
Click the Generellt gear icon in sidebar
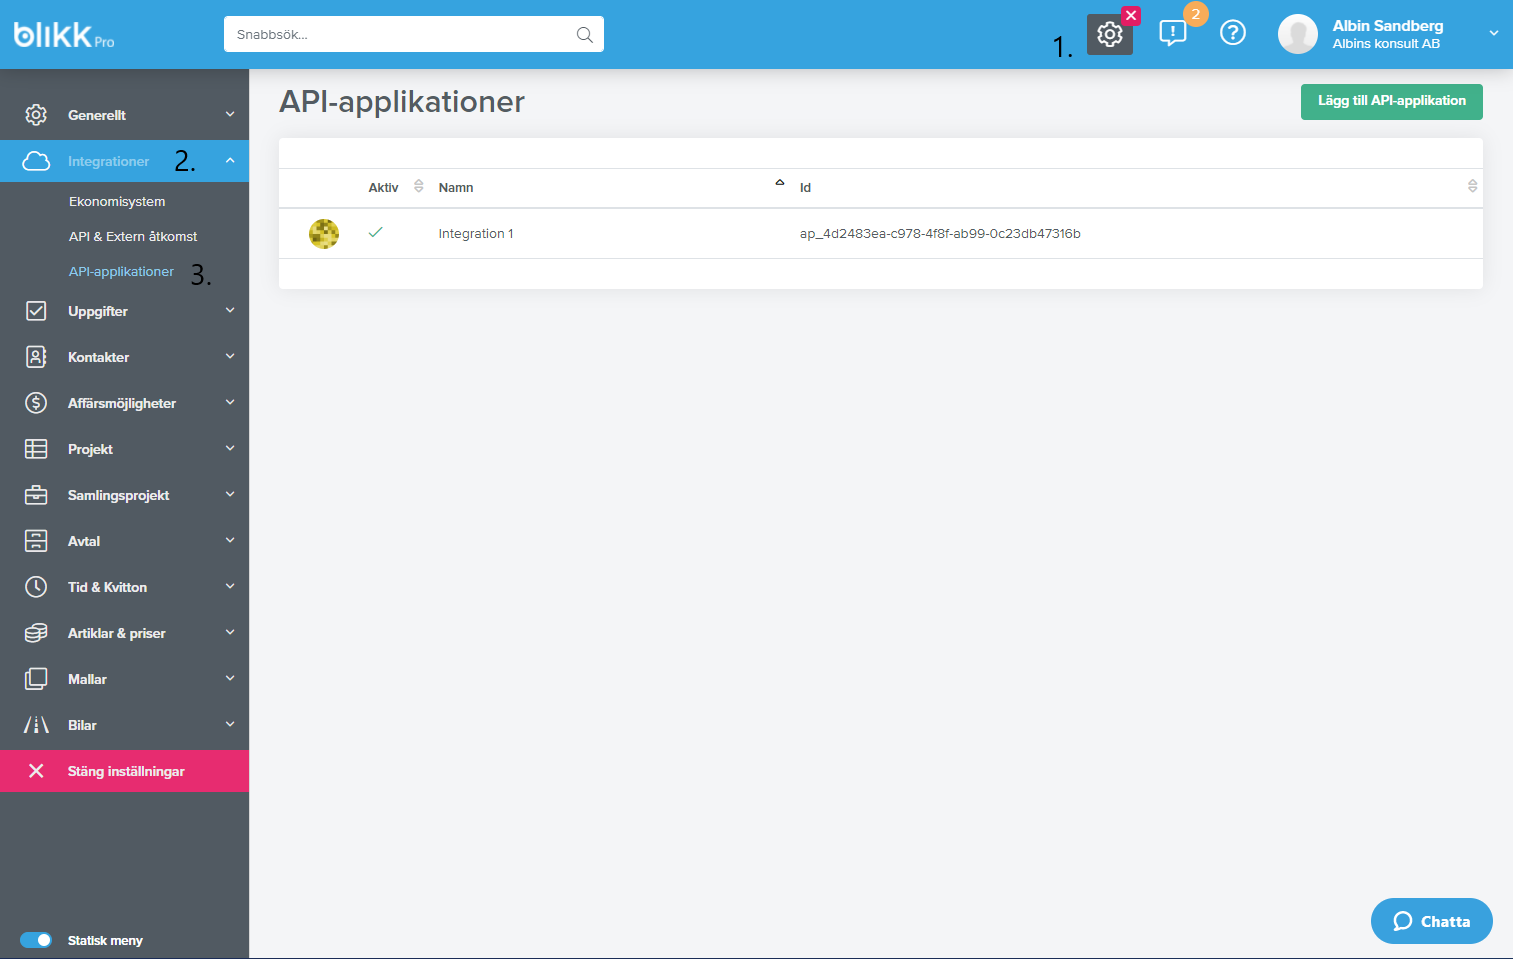pos(36,115)
